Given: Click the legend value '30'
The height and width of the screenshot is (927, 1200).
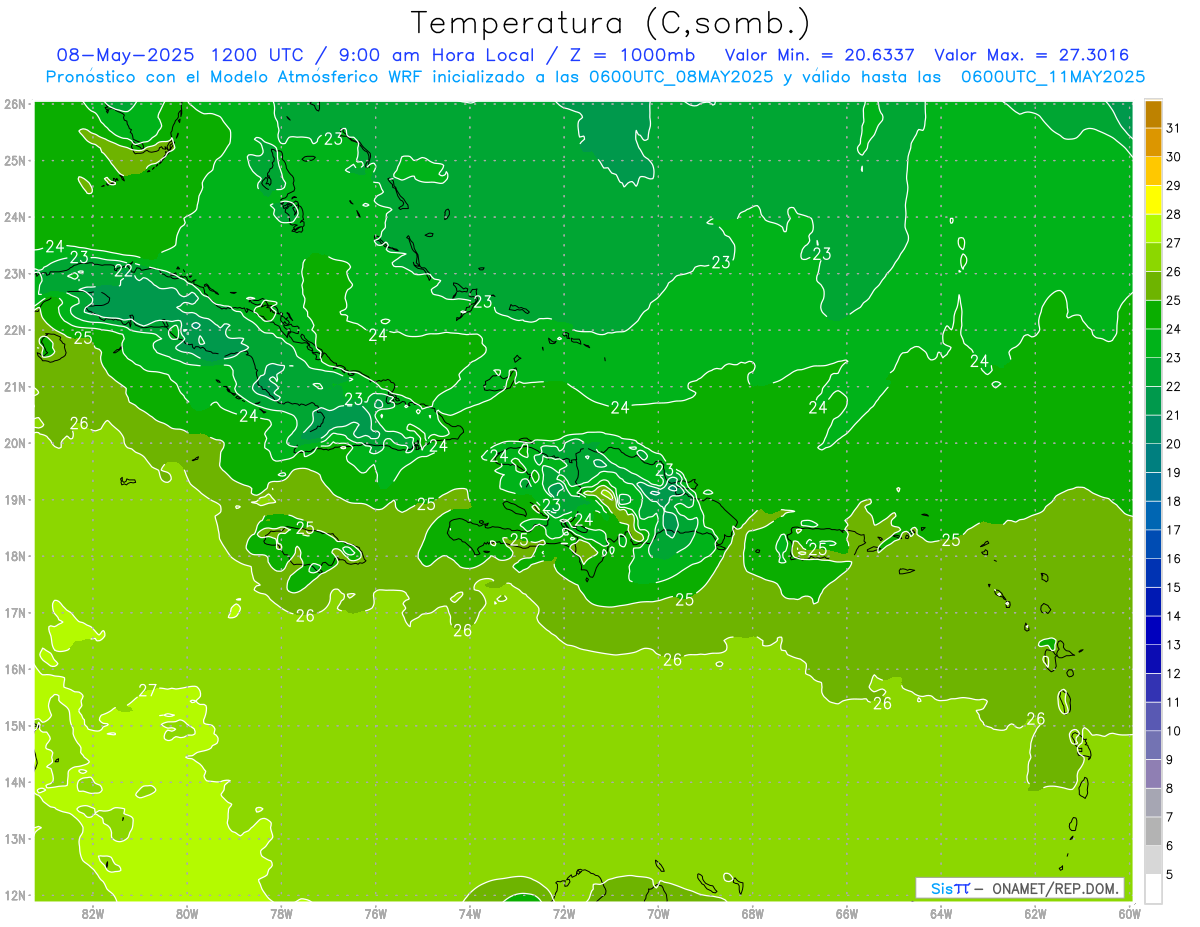Looking at the screenshot, I should click(1173, 157).
